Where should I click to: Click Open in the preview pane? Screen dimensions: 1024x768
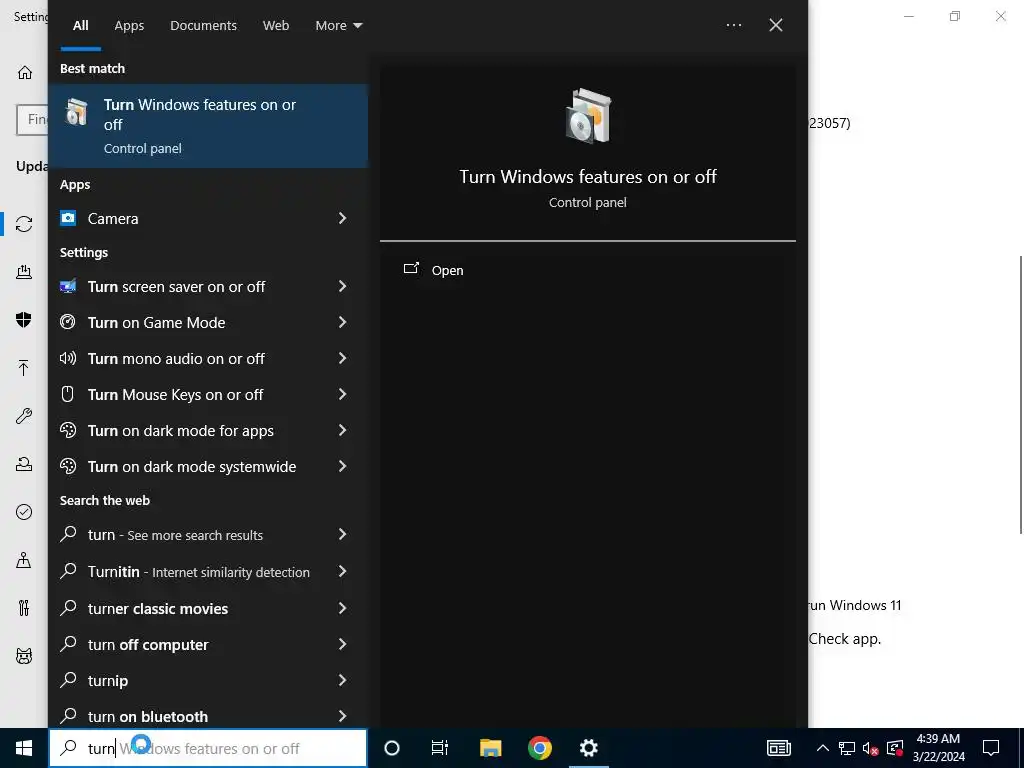coord(447,270)
